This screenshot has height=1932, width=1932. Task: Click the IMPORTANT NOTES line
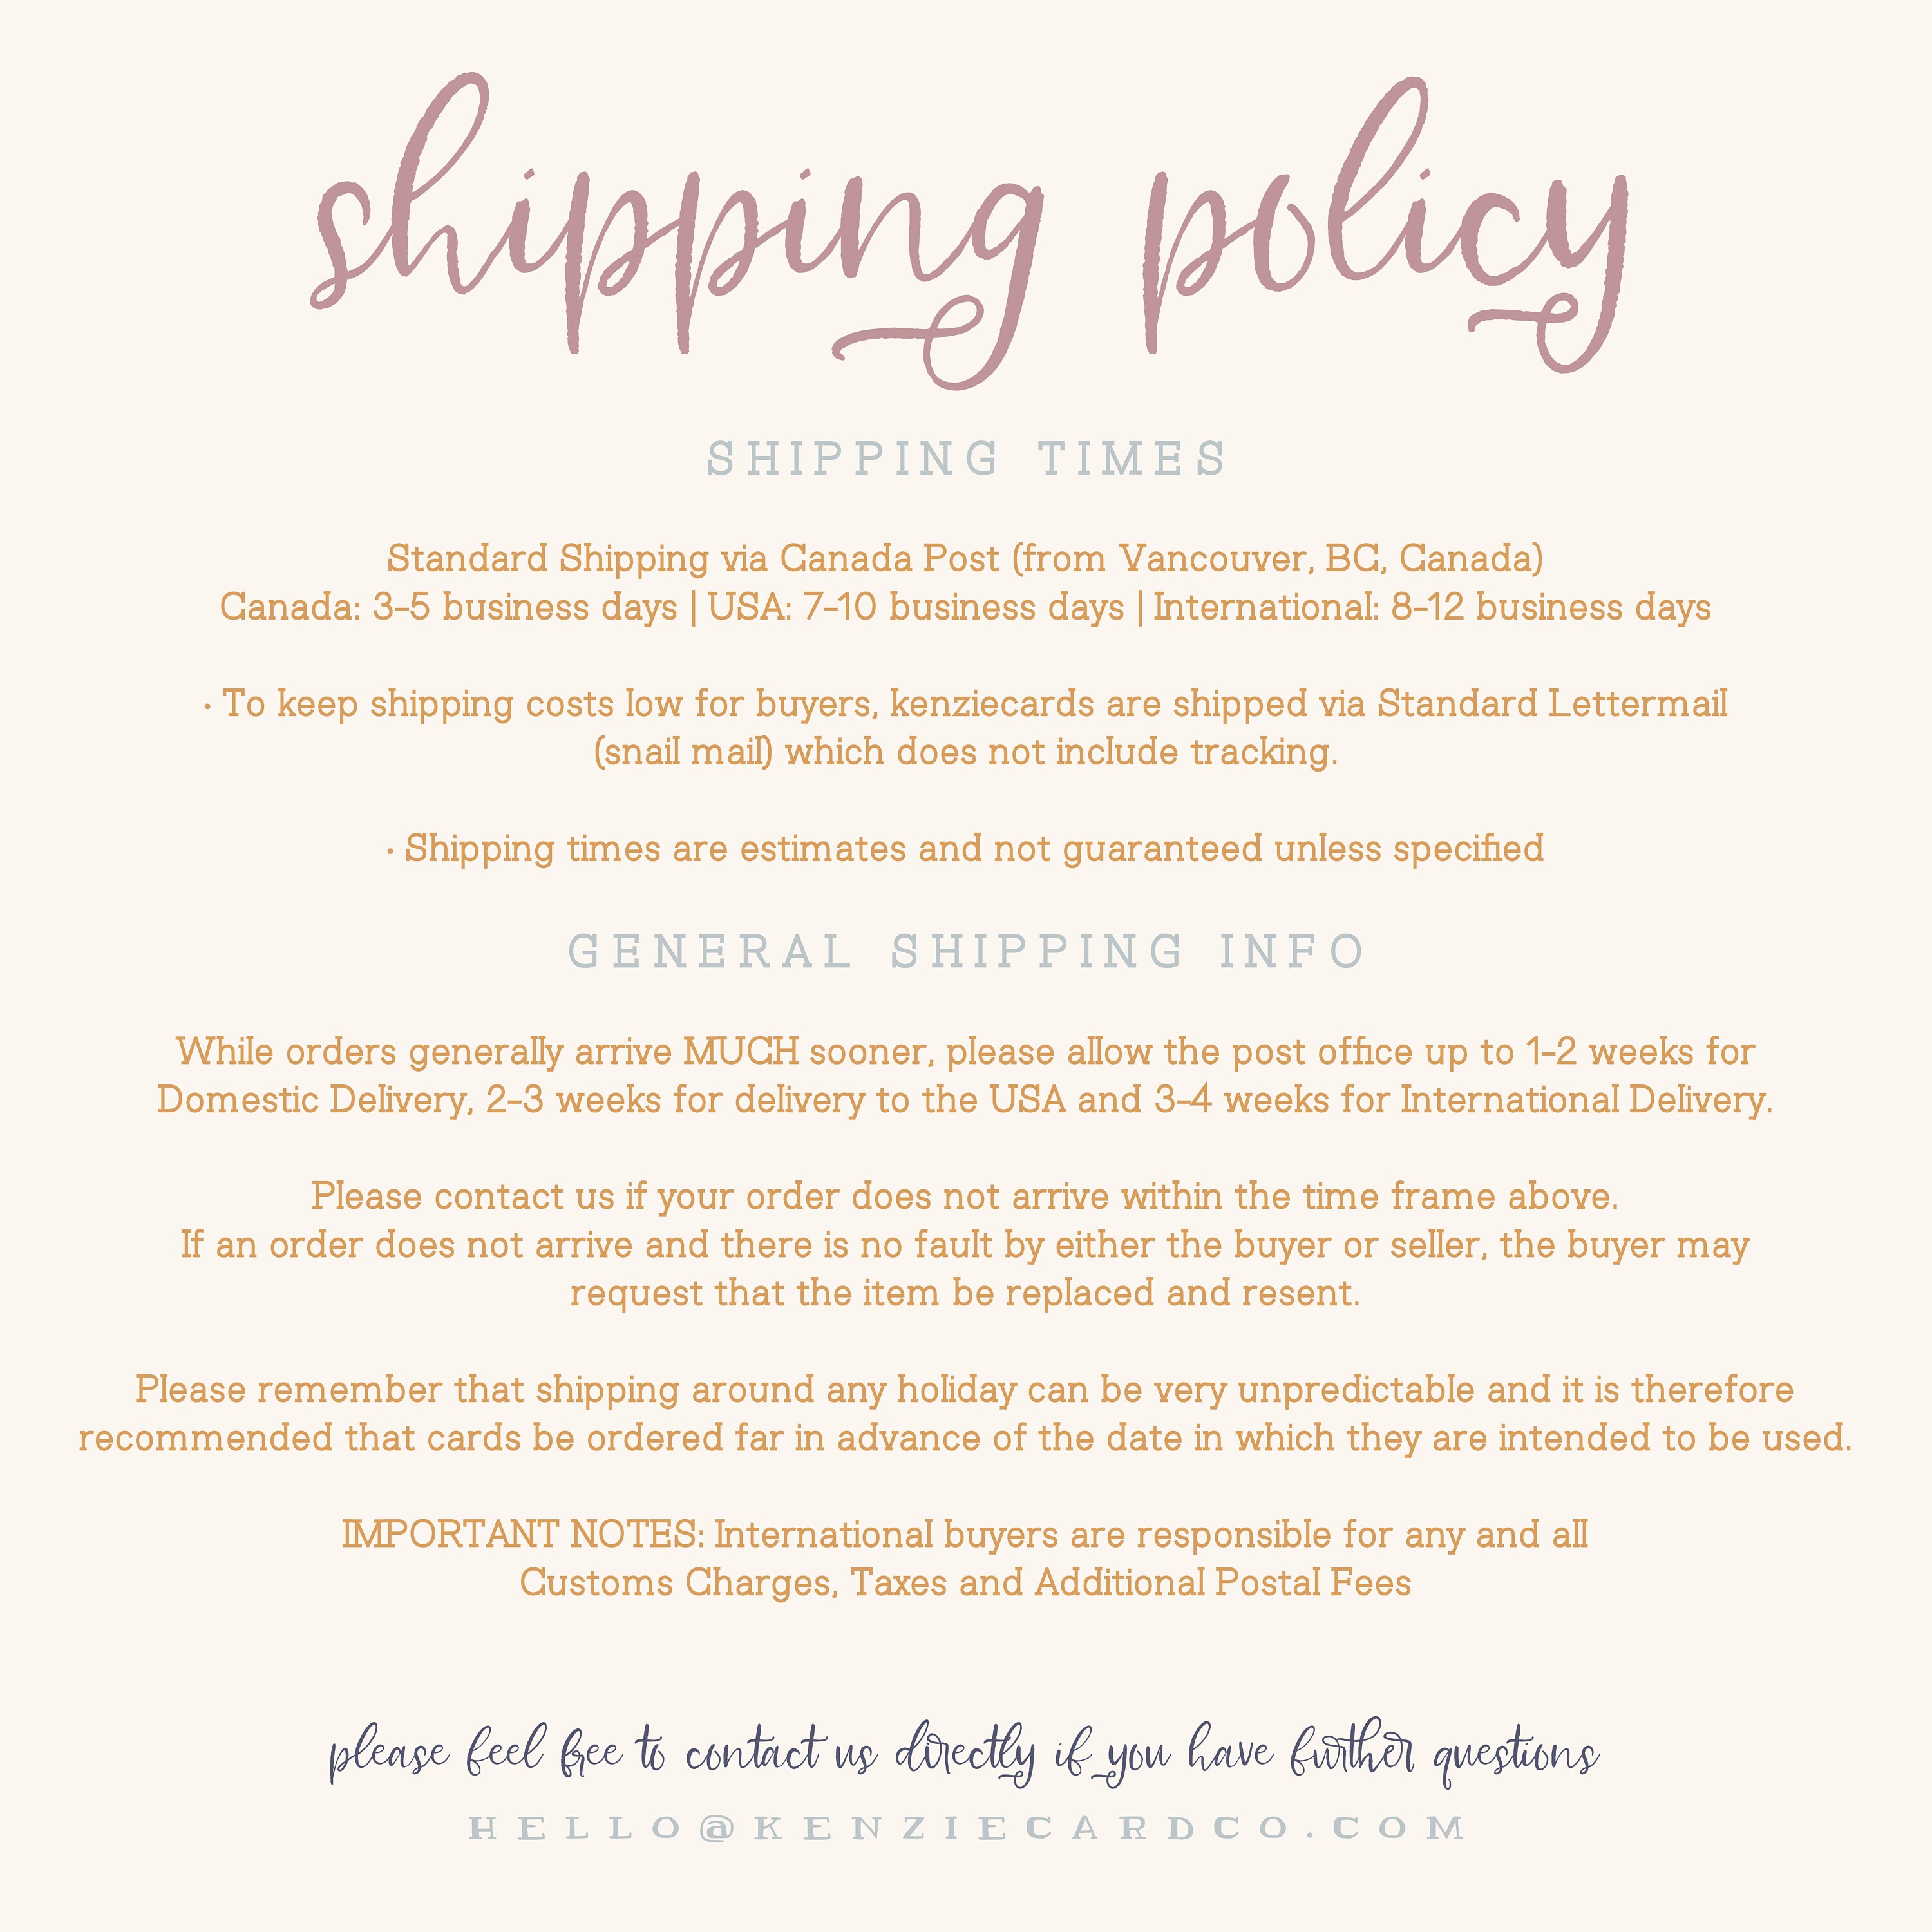click(x=965, y=1535)
